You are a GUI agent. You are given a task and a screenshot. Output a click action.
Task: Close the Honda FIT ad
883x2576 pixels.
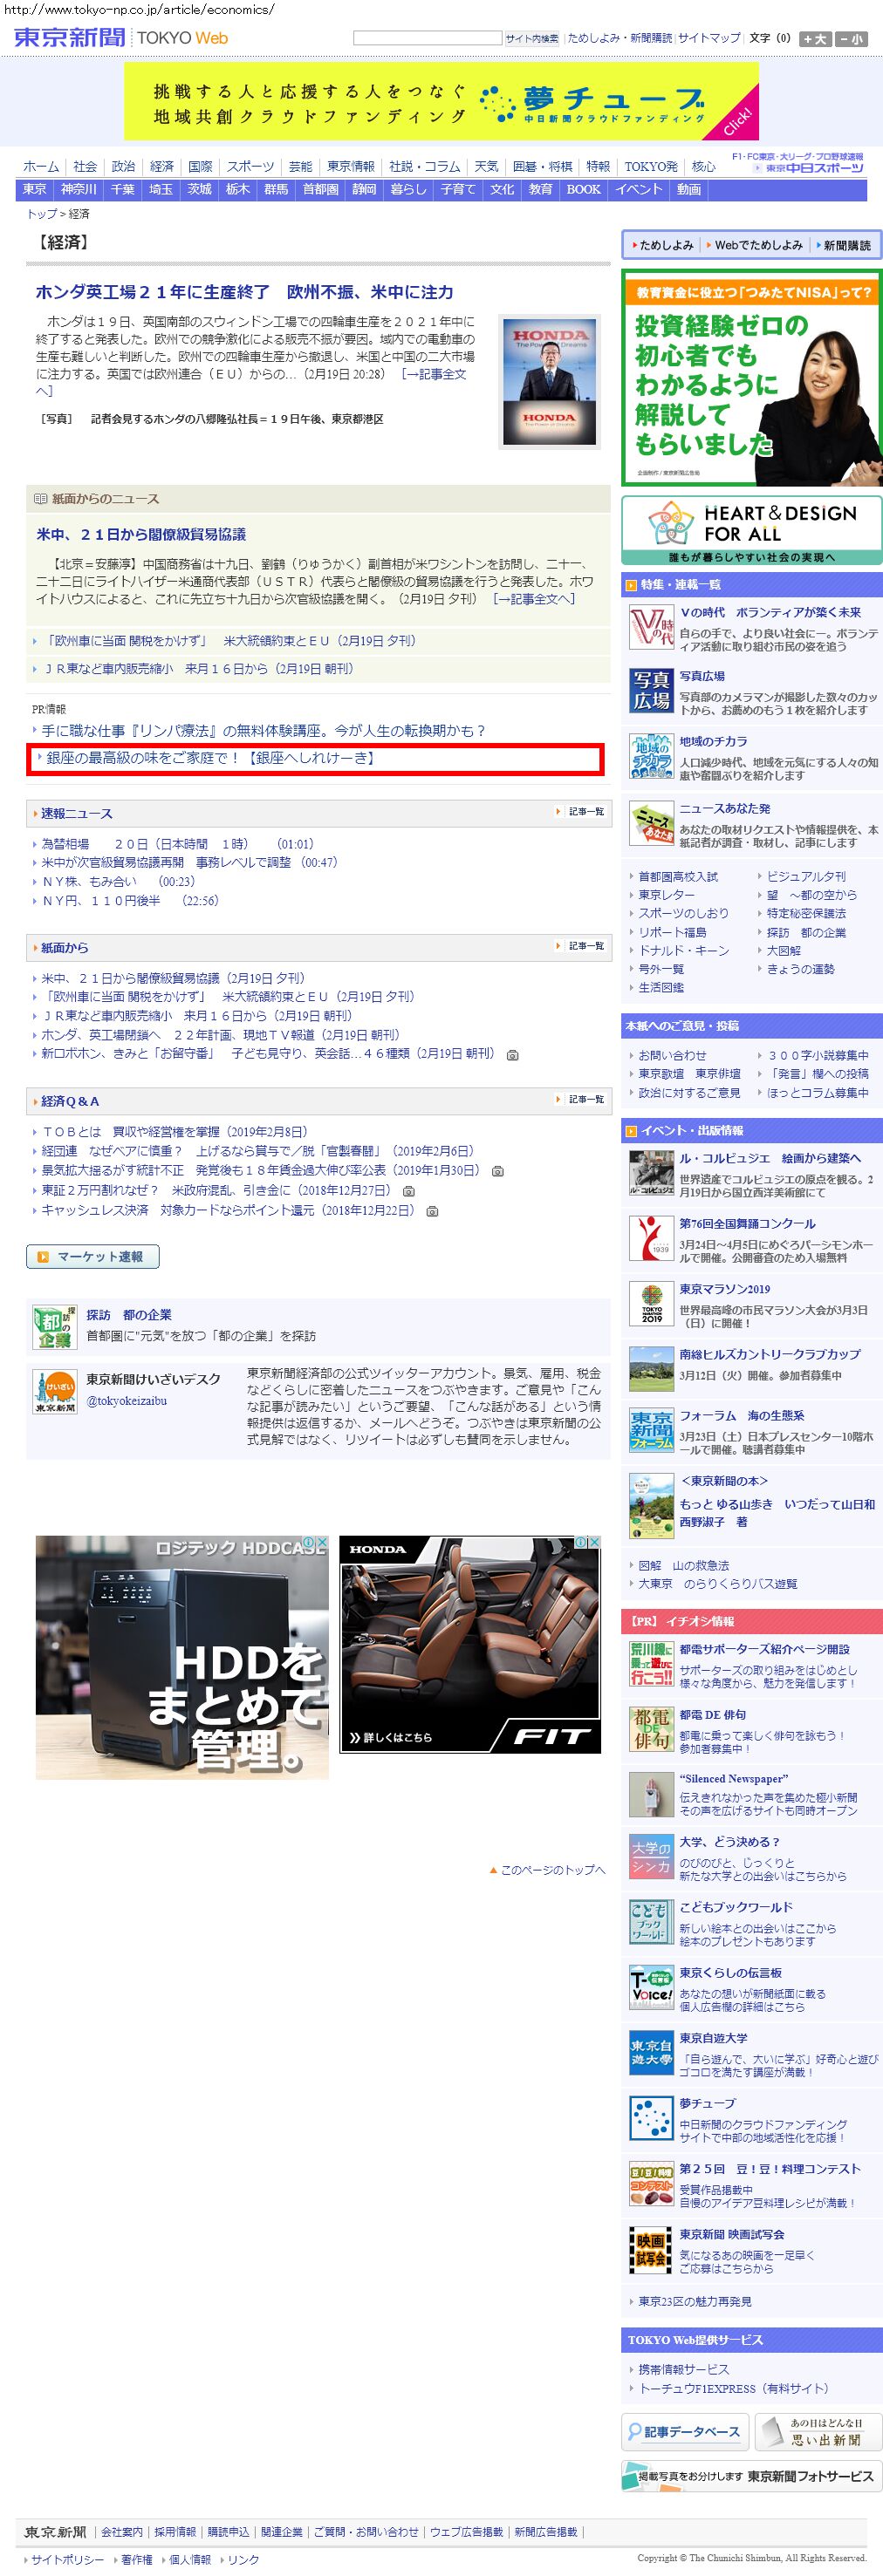594,1543
